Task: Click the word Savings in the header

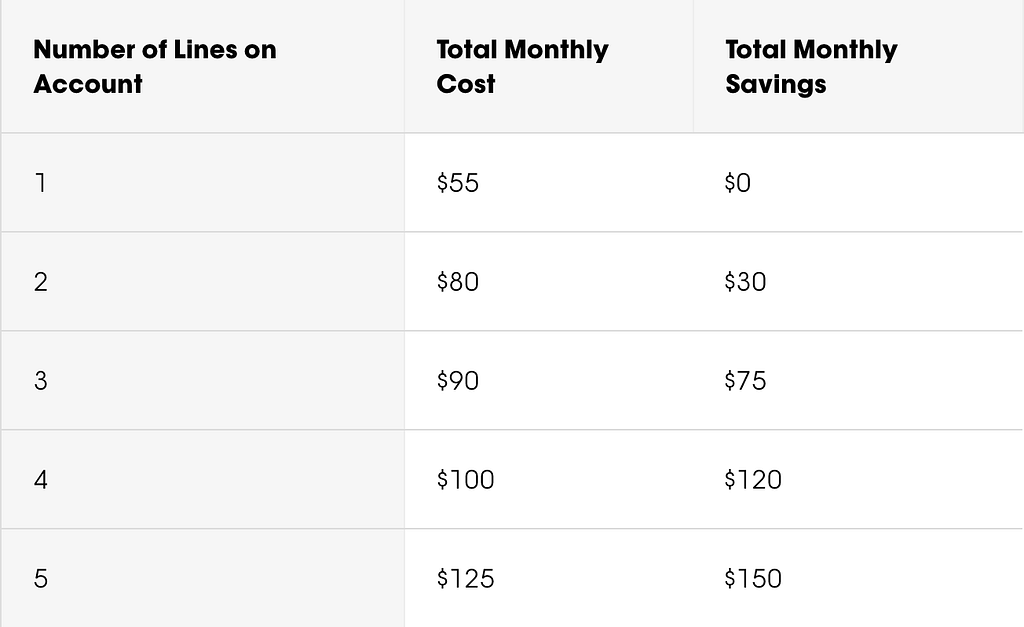Action: coord(776,85)
